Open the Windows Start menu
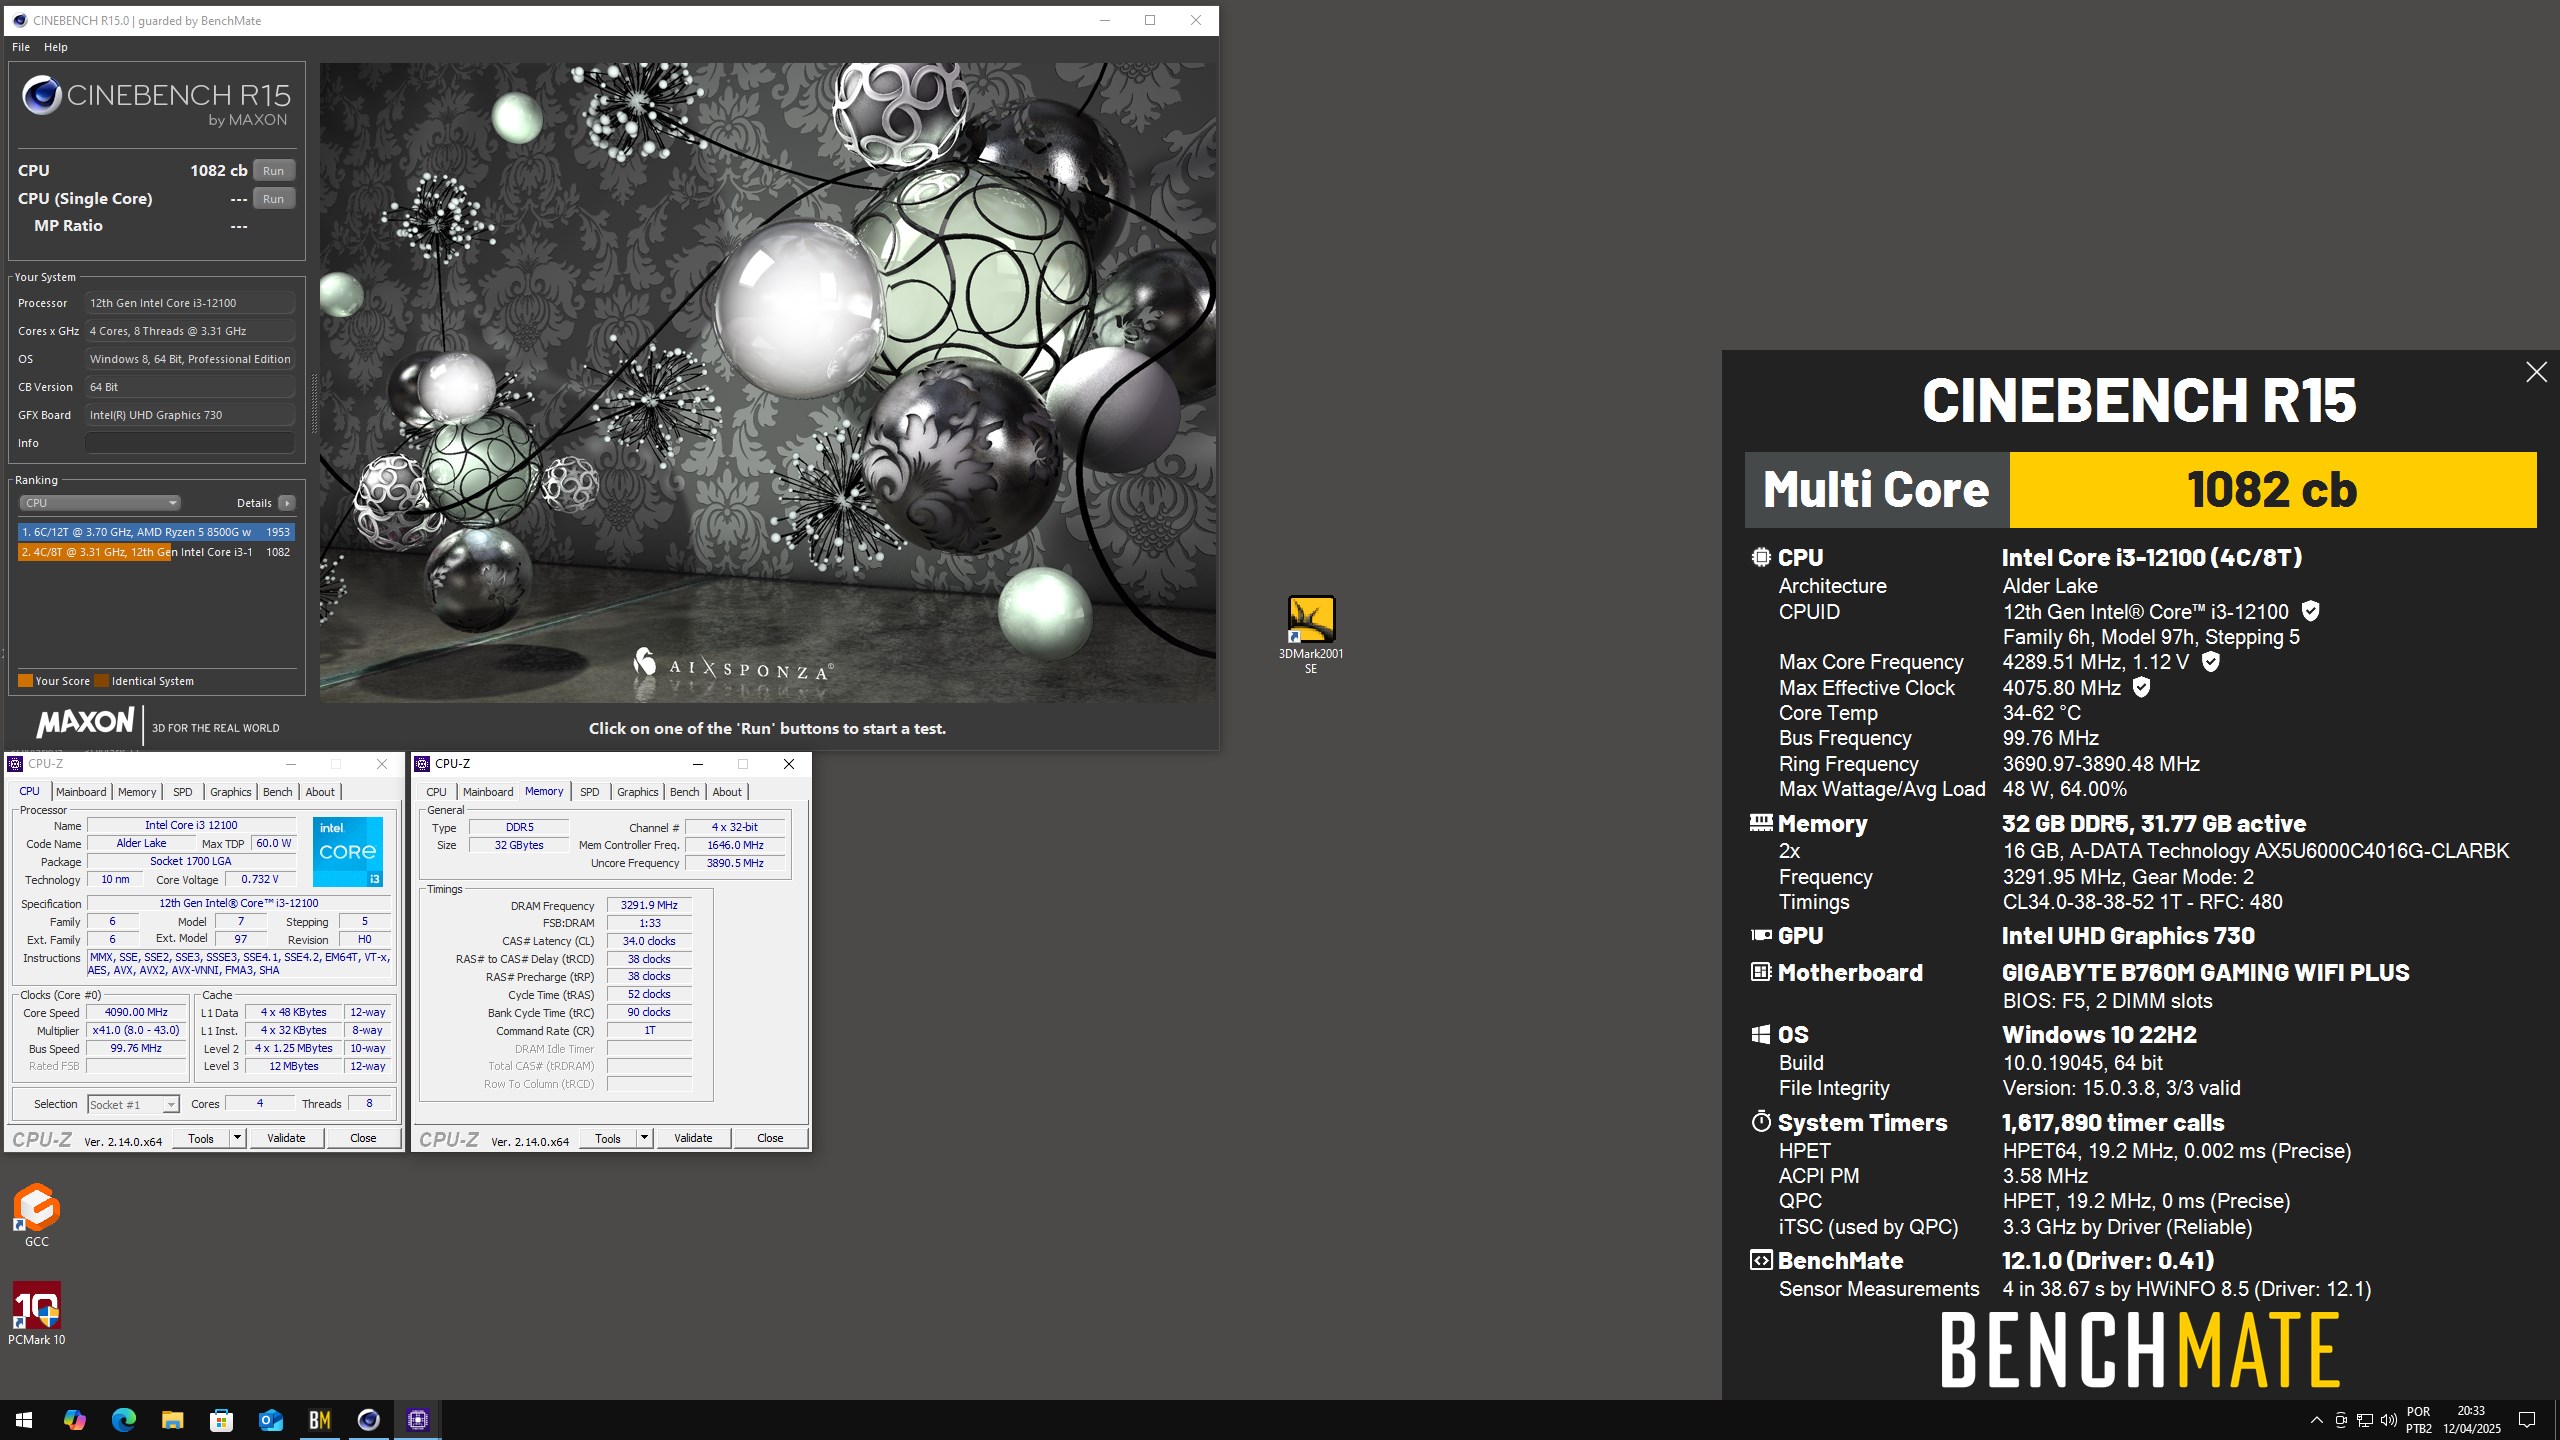Screen dimensions: 2560x1440 pos(24,1420)
